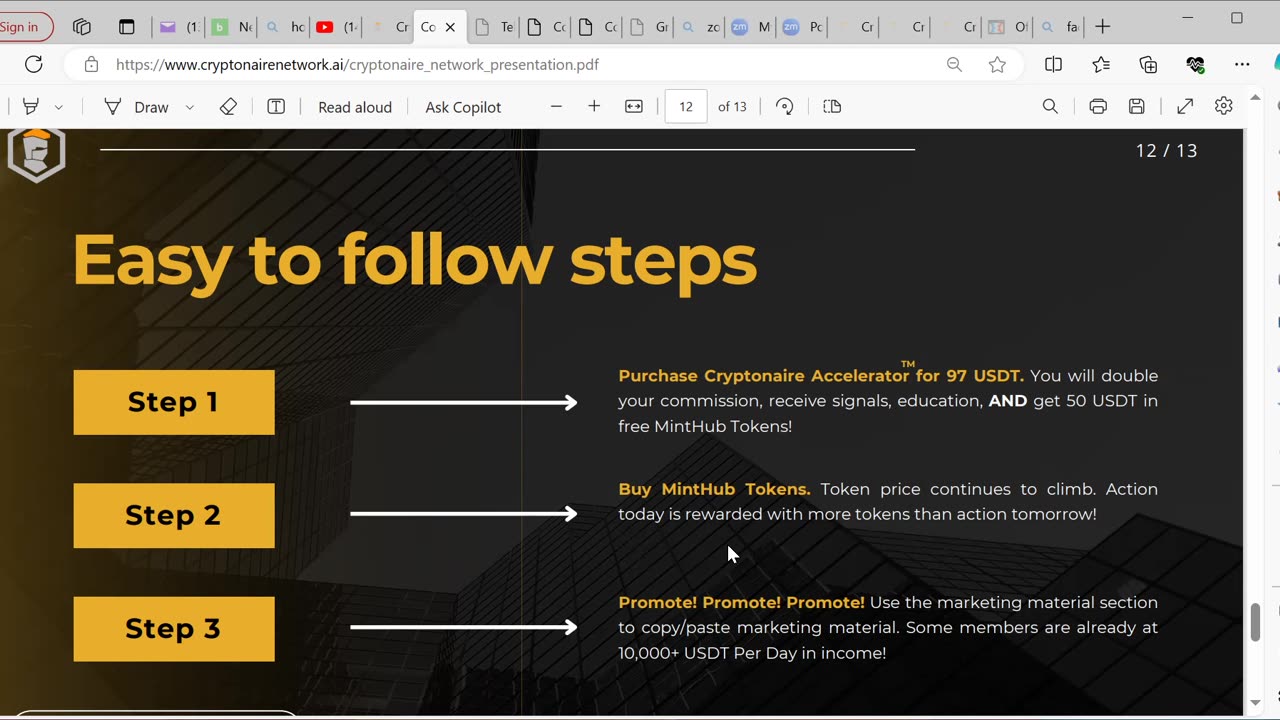Viewport: 1280px width, 720px height.
Task: Switch to the green 'b' tab
Action: point(231,27)
